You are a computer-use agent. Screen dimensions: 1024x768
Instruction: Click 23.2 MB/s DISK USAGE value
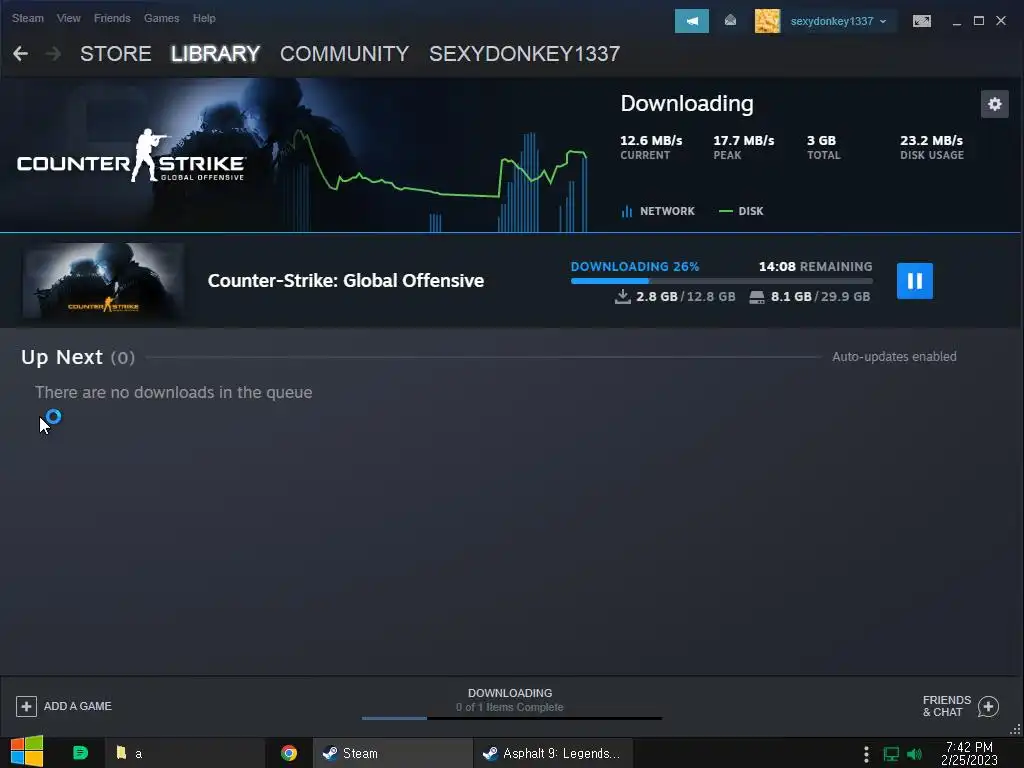931,140
